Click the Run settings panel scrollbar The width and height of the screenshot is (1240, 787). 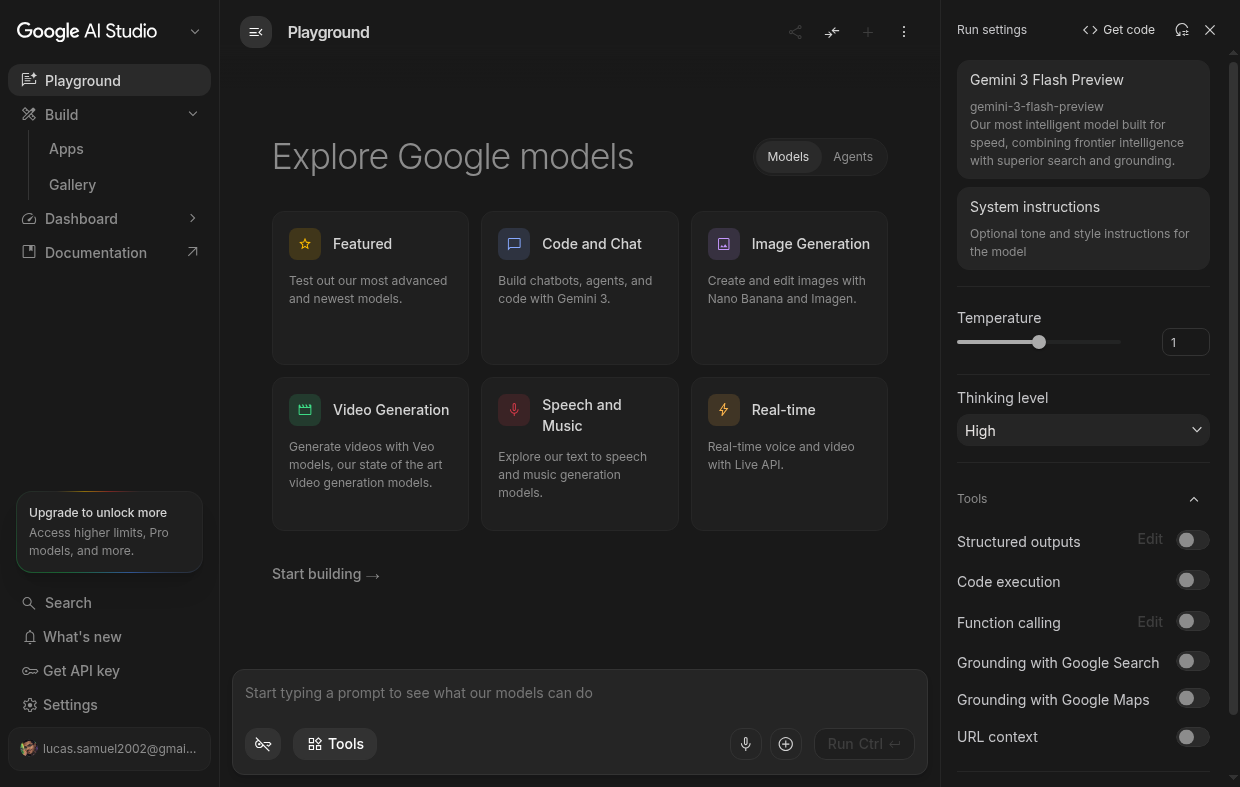tap(1233, 390)
